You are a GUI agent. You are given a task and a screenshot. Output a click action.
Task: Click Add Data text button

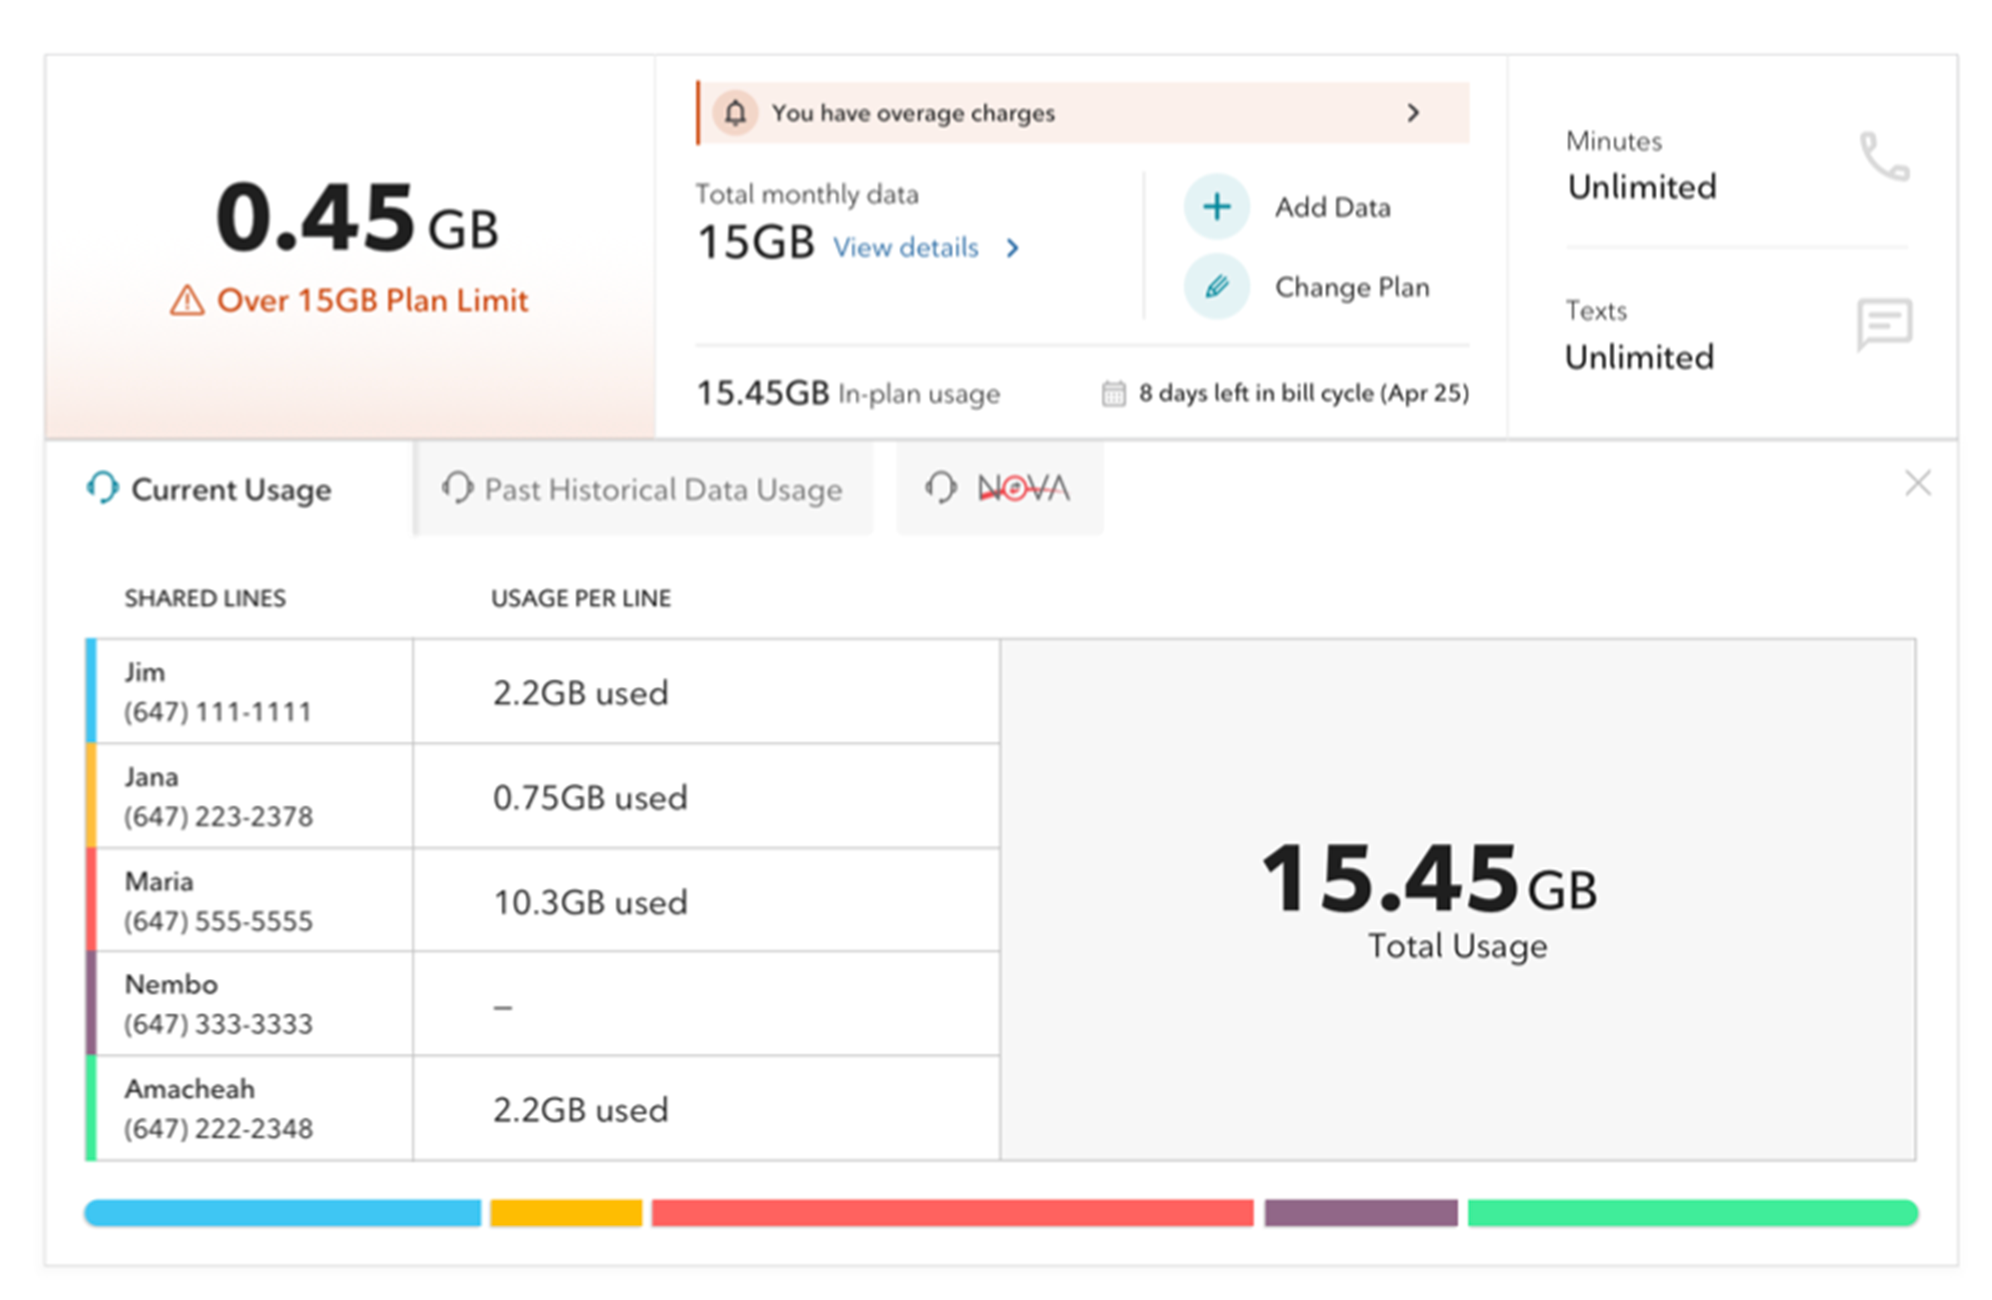coord(1332,207)
